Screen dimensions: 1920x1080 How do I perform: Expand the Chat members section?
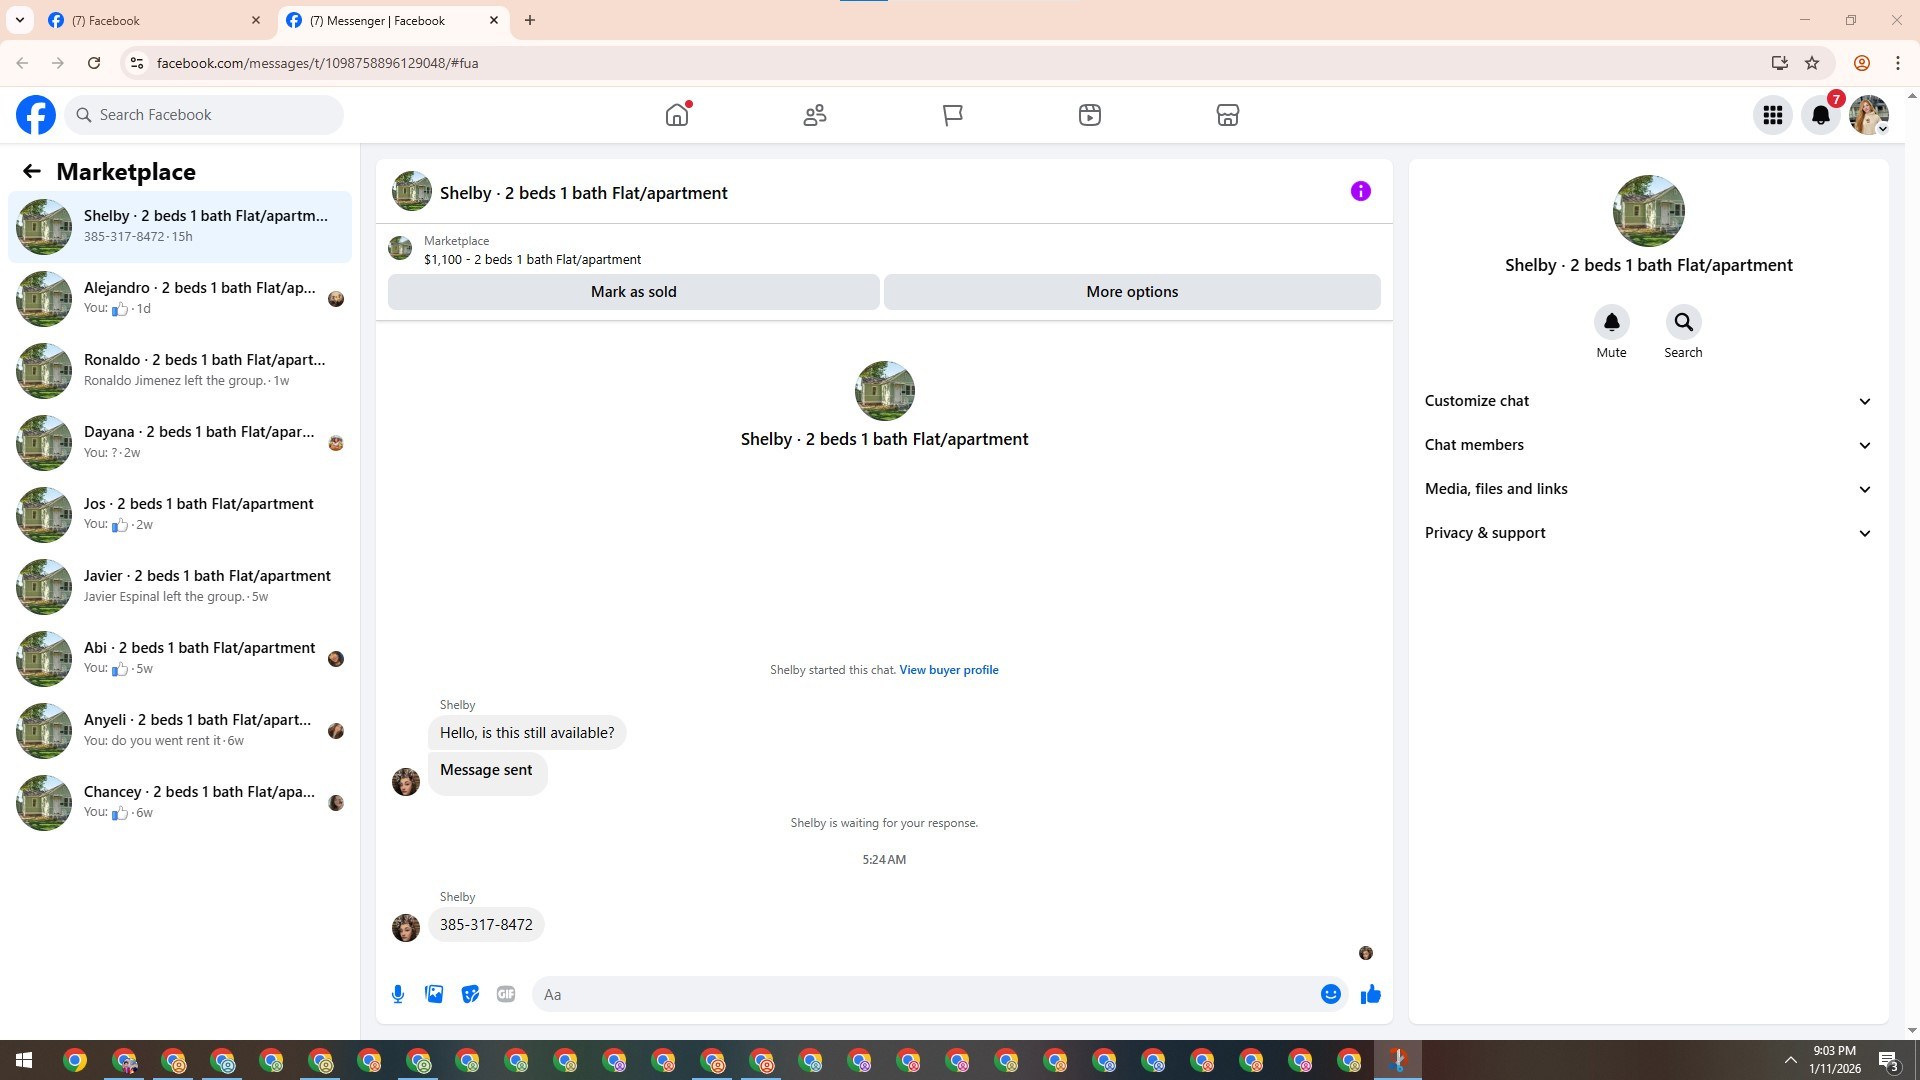pyautogui.click(x=1648, y=445)
